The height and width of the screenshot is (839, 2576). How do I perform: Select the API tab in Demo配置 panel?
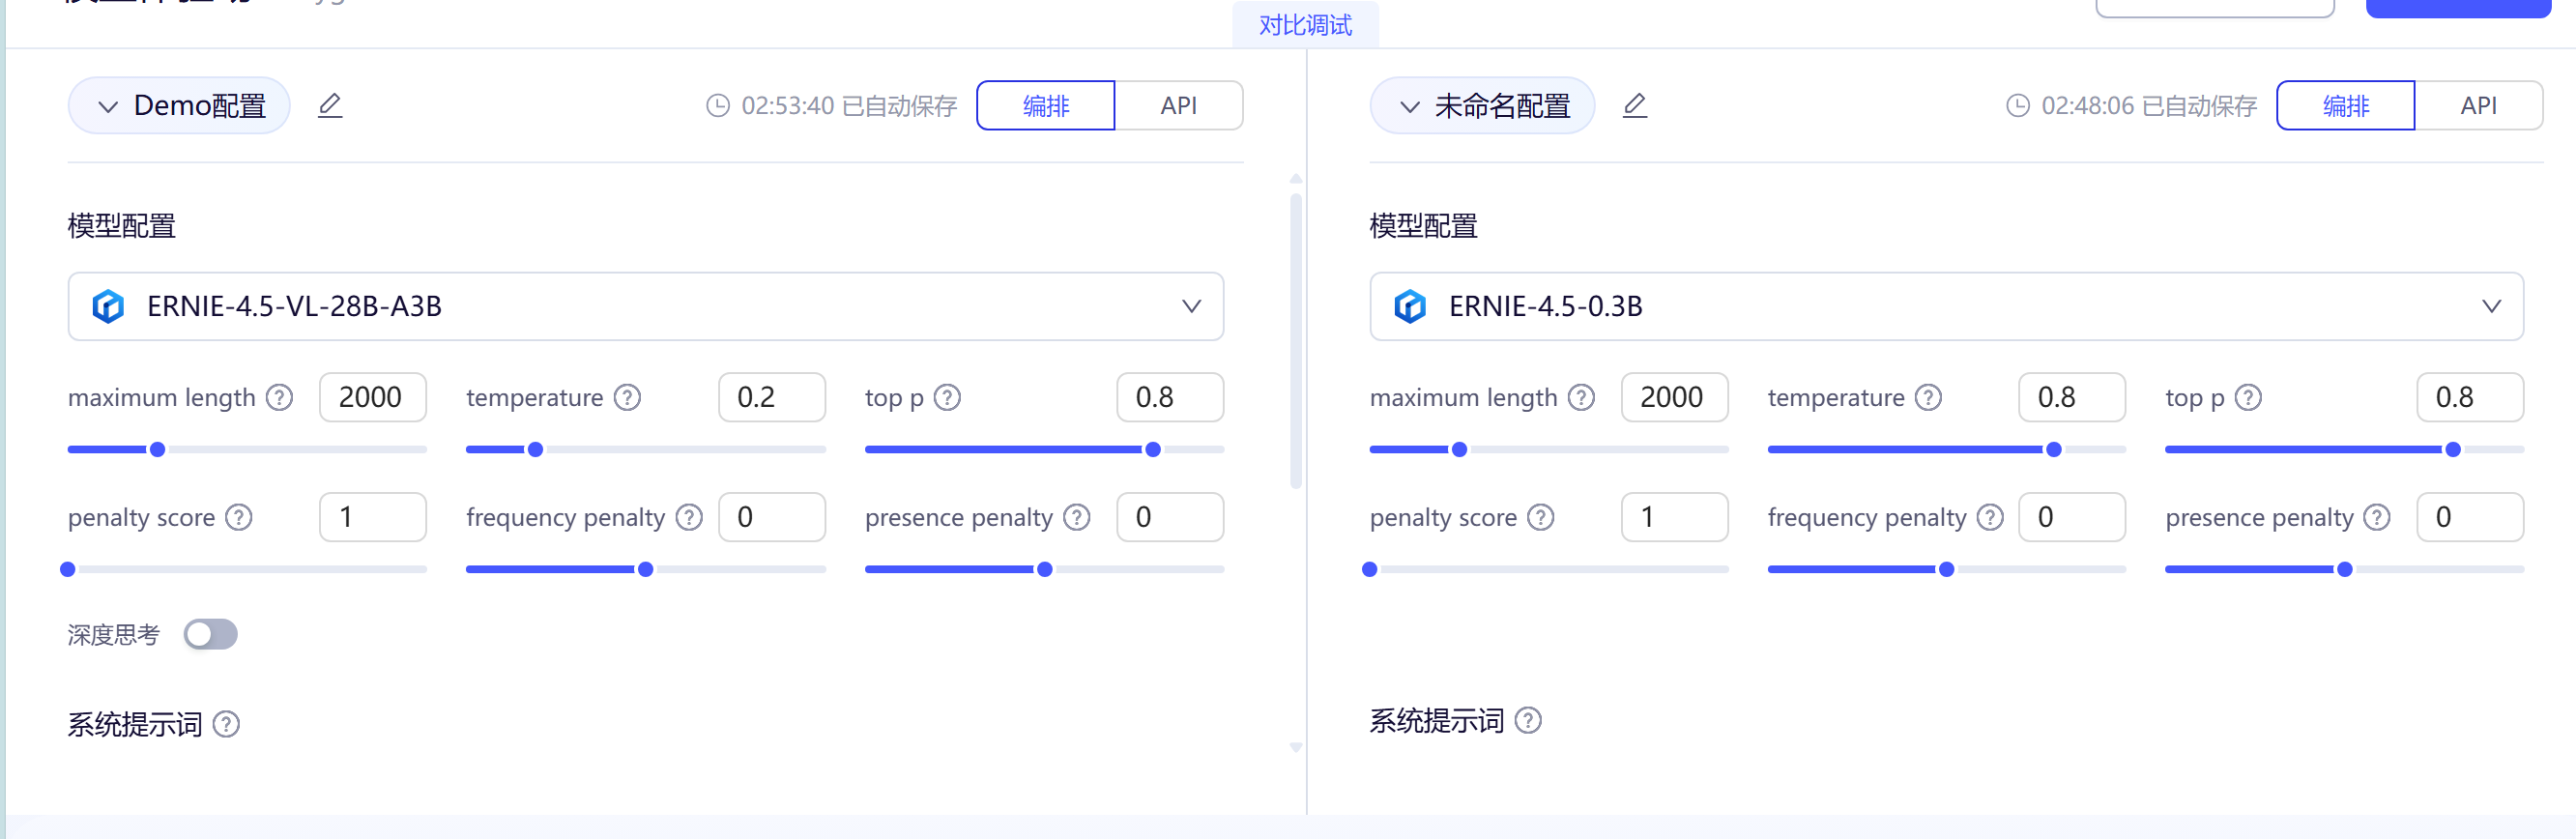(1179, 106)
